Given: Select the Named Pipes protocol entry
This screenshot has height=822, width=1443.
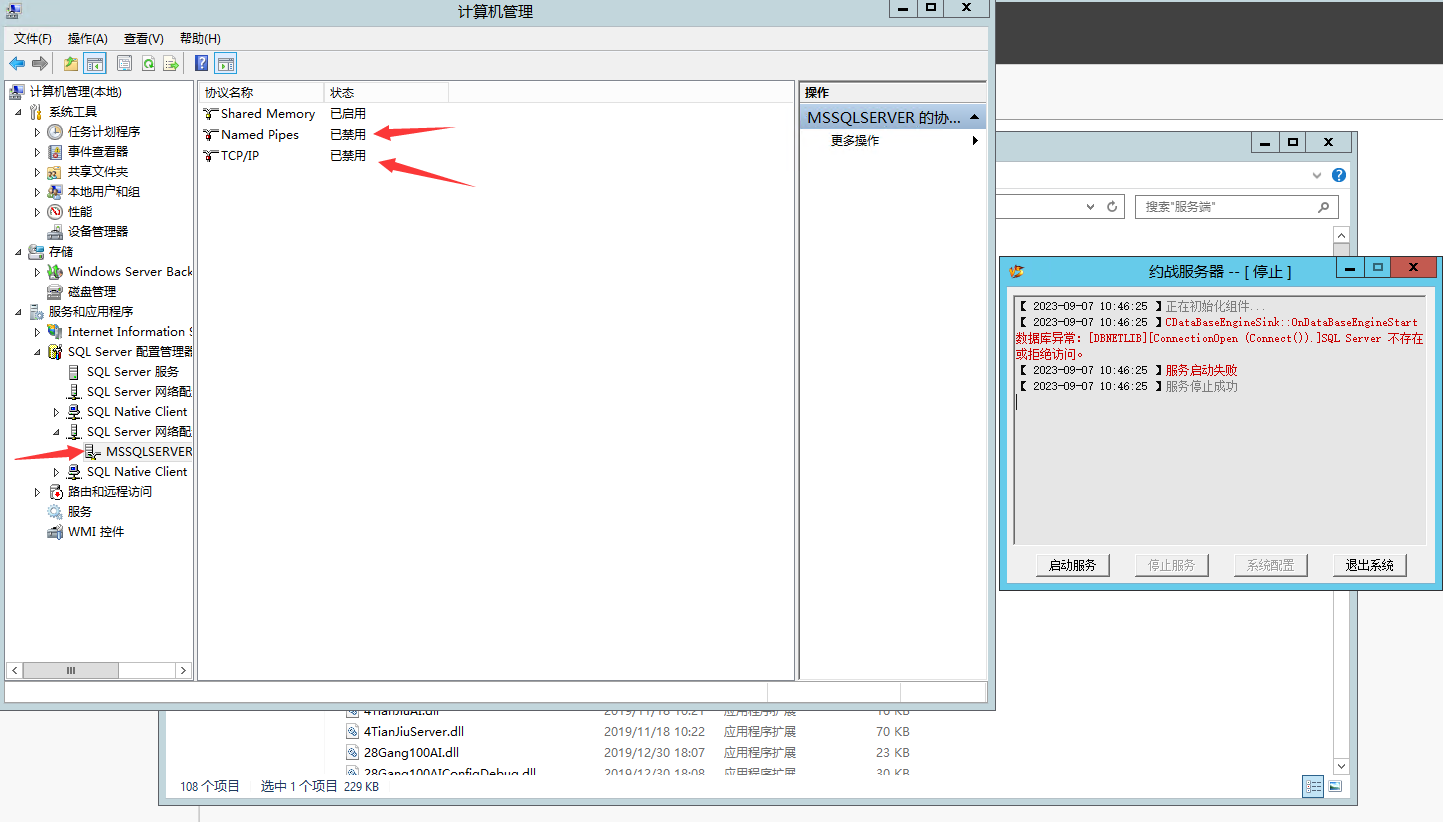Looking at the screenshot, I should tap(259, 135).
